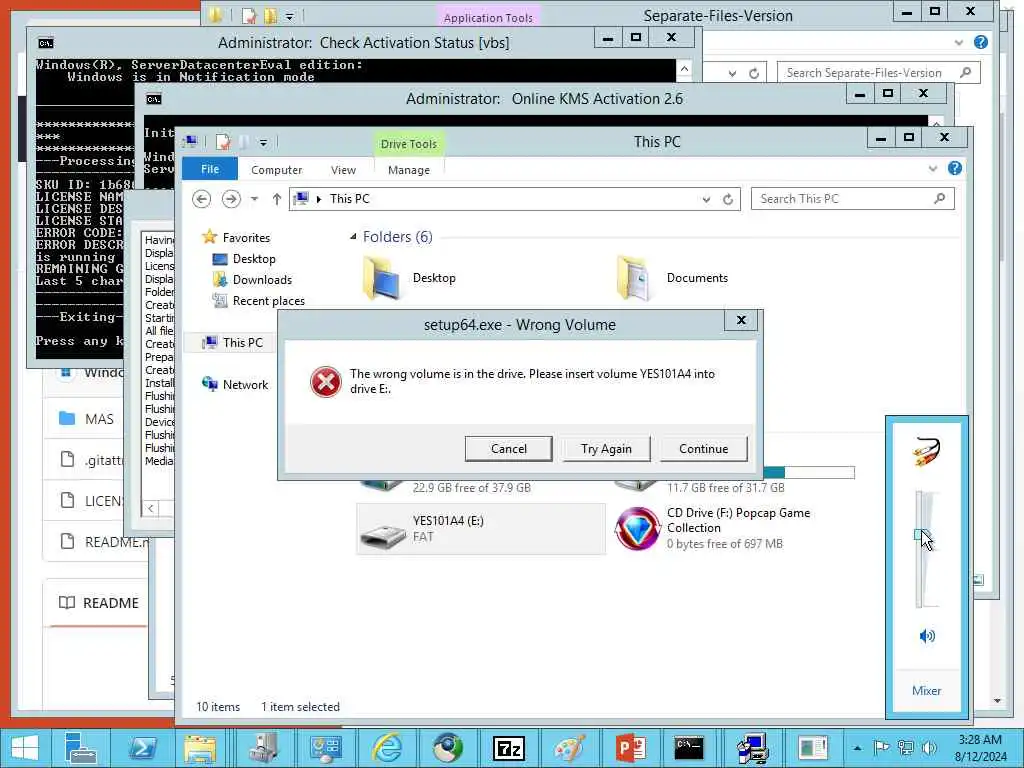Click the Search This PC field
Screen dimensions: 1024x768
pyautogui.click(x=852, y=199)
